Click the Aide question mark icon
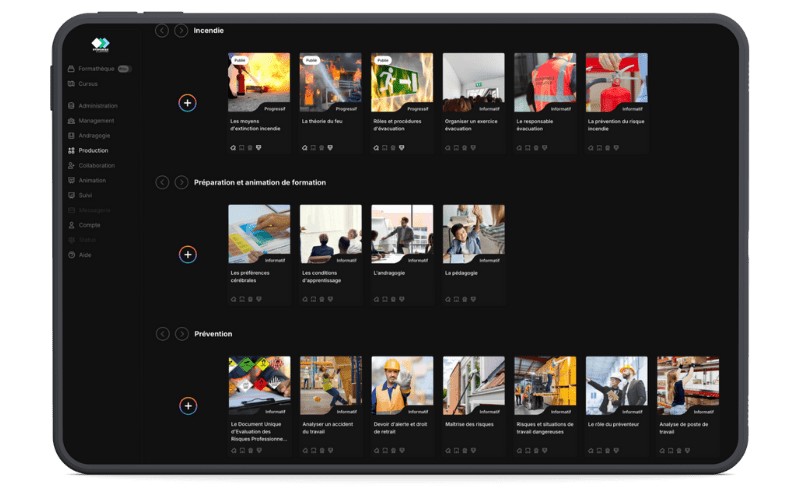Screen dimensions: 800x500 [71, 255]
